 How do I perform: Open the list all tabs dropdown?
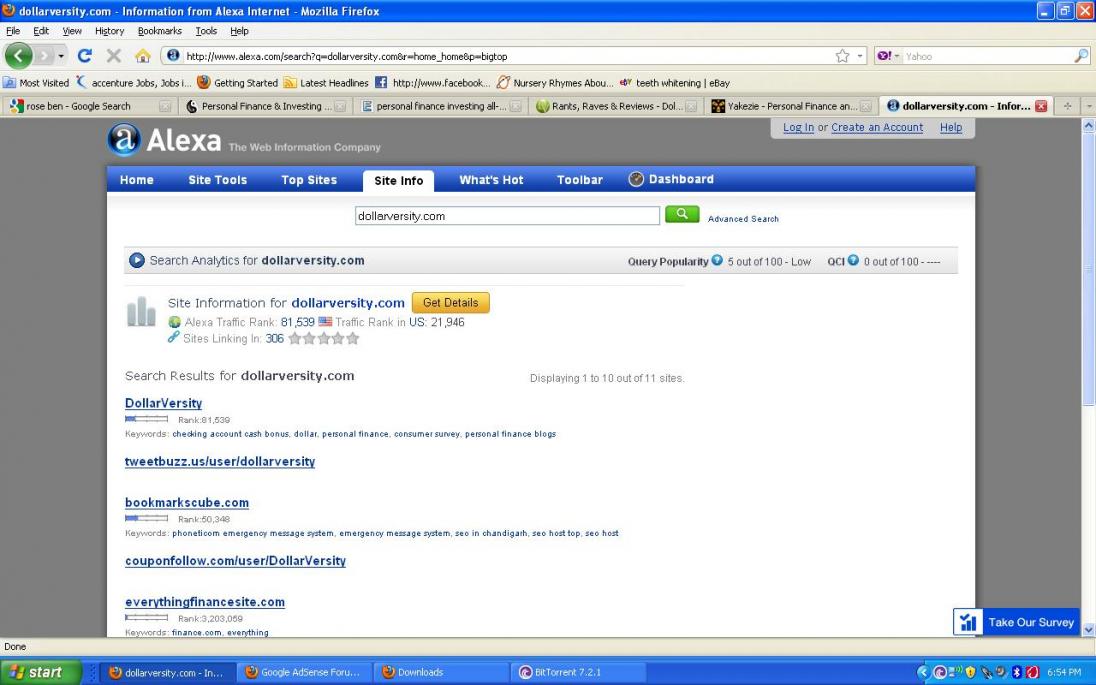coord(1089,106)
